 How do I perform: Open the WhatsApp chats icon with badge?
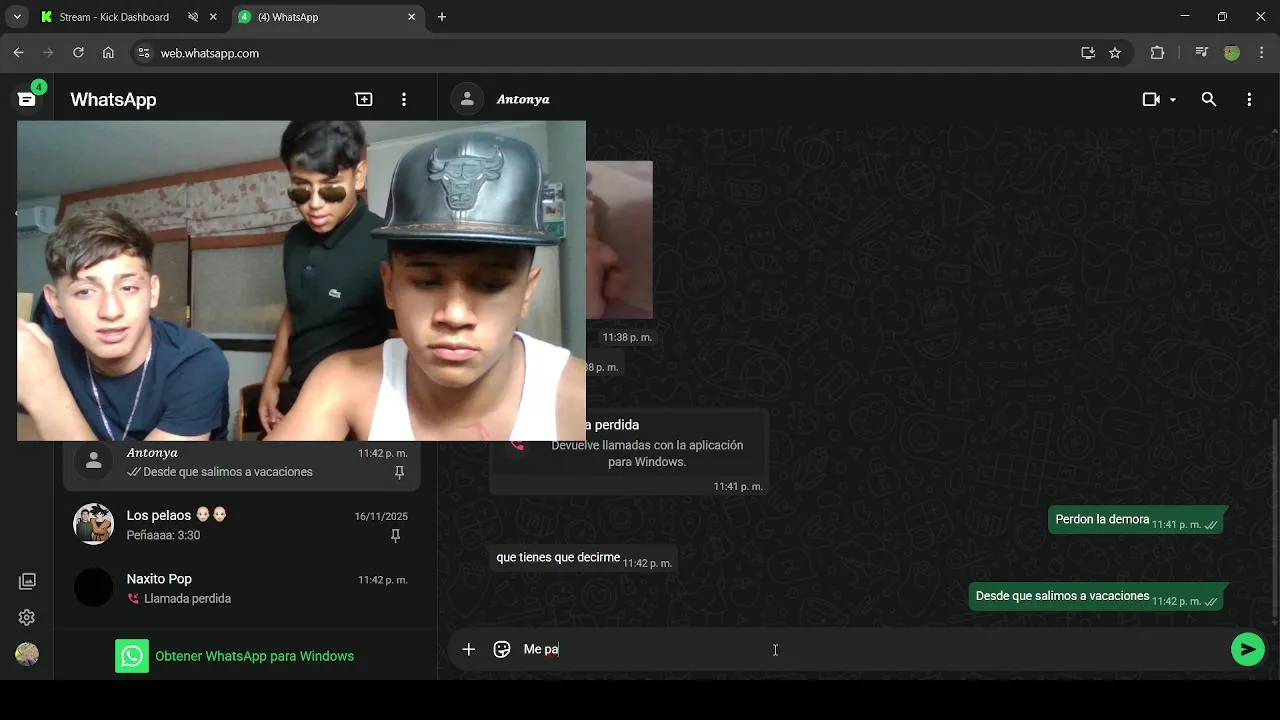27,99
